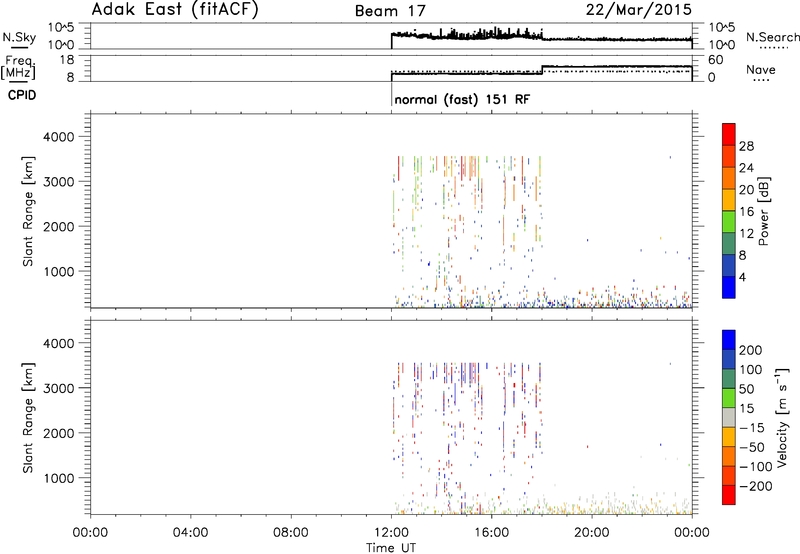Click the red -200 m/s velocity colorbar segment

tap(729, 495)
